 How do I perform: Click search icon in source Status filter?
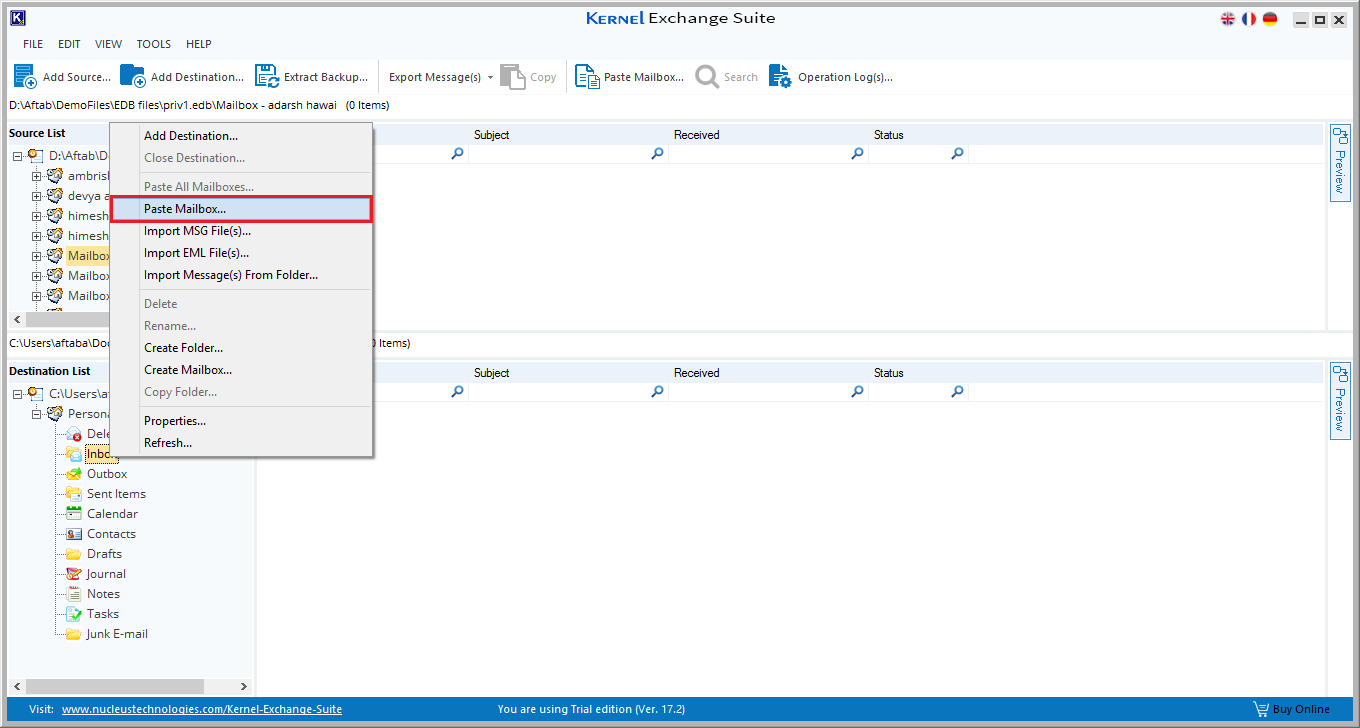click(x=958, y=154)
